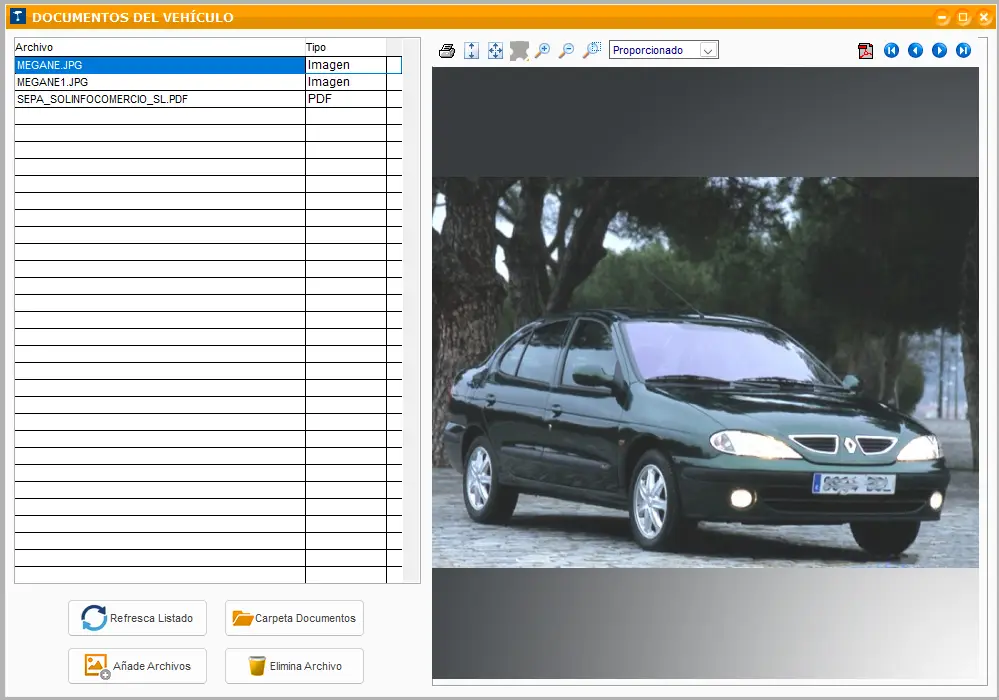Zoom out with the minus magnifier

pos(566,51)
